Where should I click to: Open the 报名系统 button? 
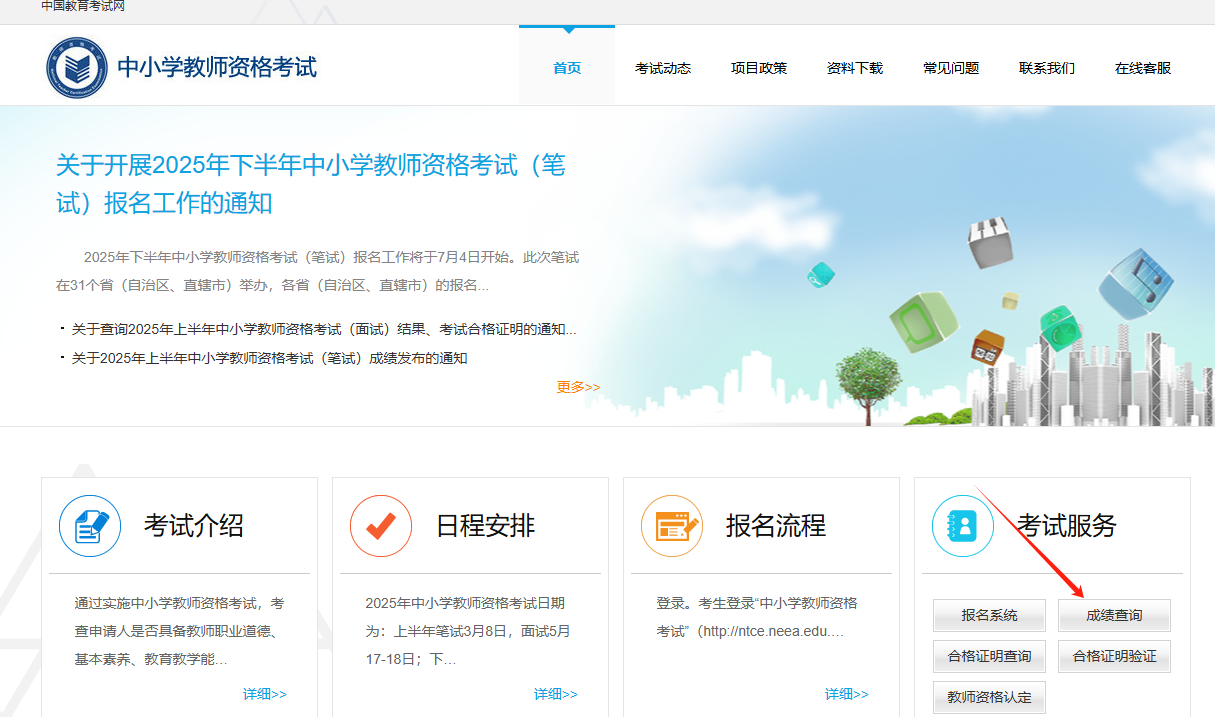pyautogui.click(x=989, y=615)
